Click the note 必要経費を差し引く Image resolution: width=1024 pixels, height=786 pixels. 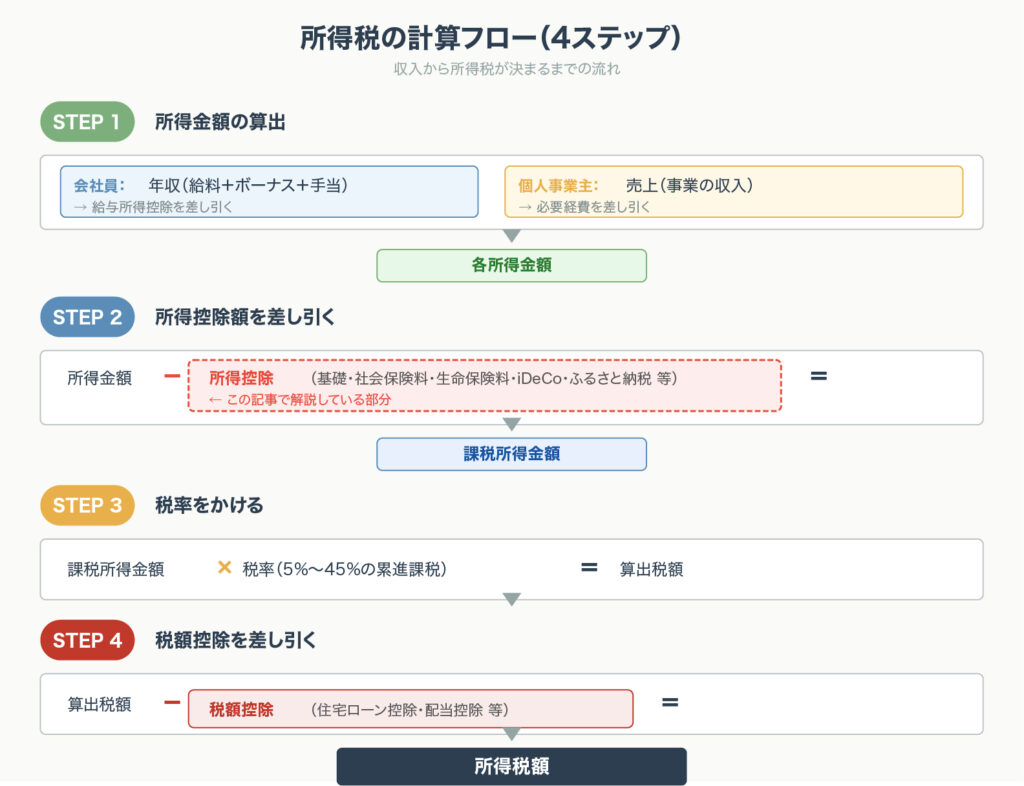tap(584, 207)
